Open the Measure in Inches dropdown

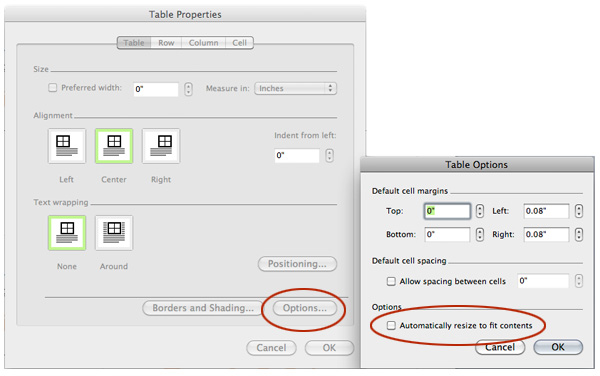[x=295, y=88]
